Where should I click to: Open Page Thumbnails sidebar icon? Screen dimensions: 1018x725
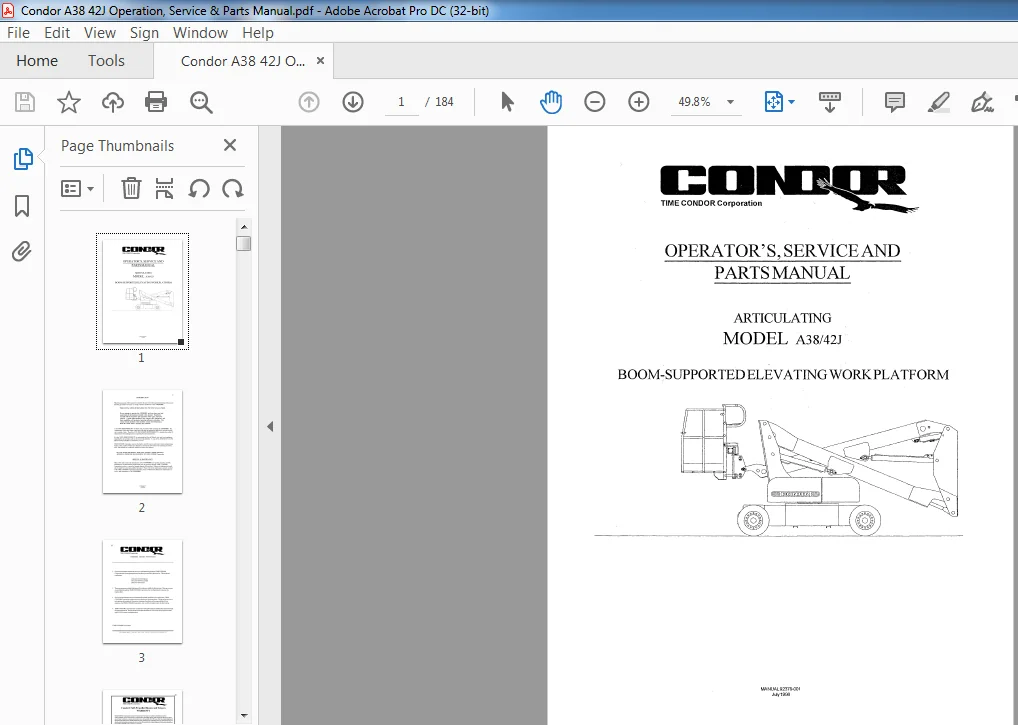(x=23, y=159)
